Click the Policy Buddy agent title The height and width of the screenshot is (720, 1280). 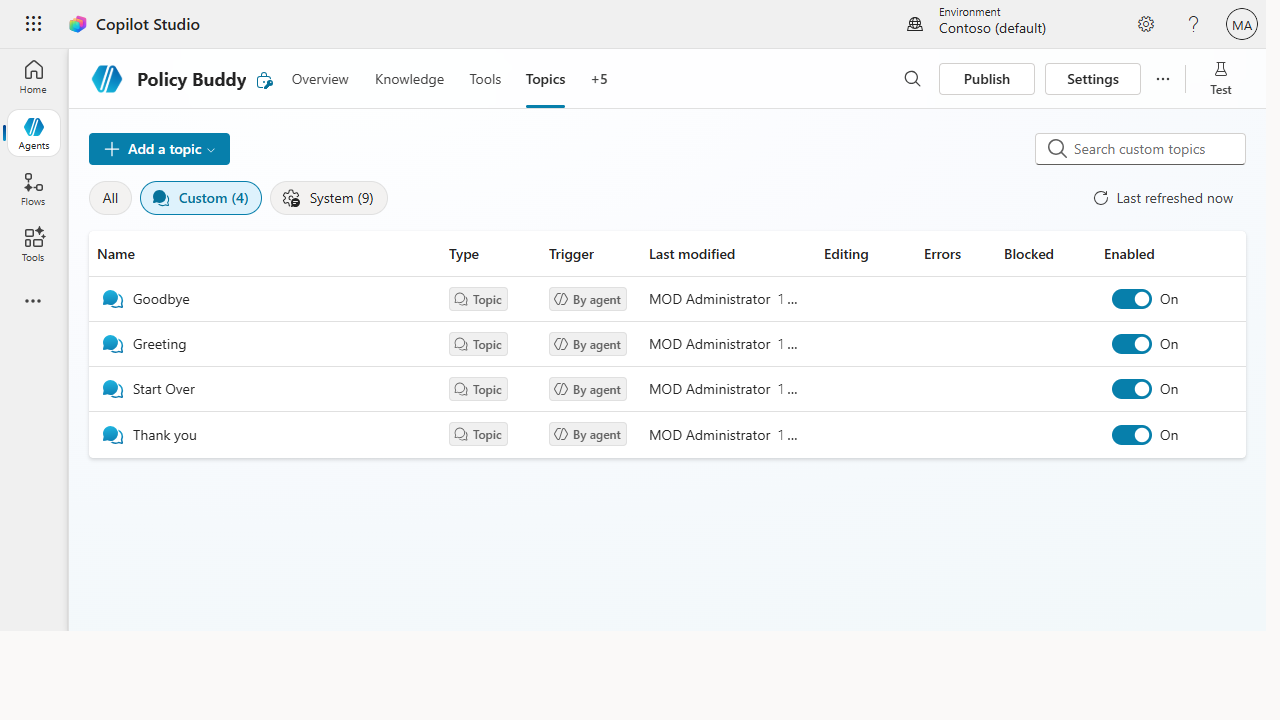tap(192, 79)
